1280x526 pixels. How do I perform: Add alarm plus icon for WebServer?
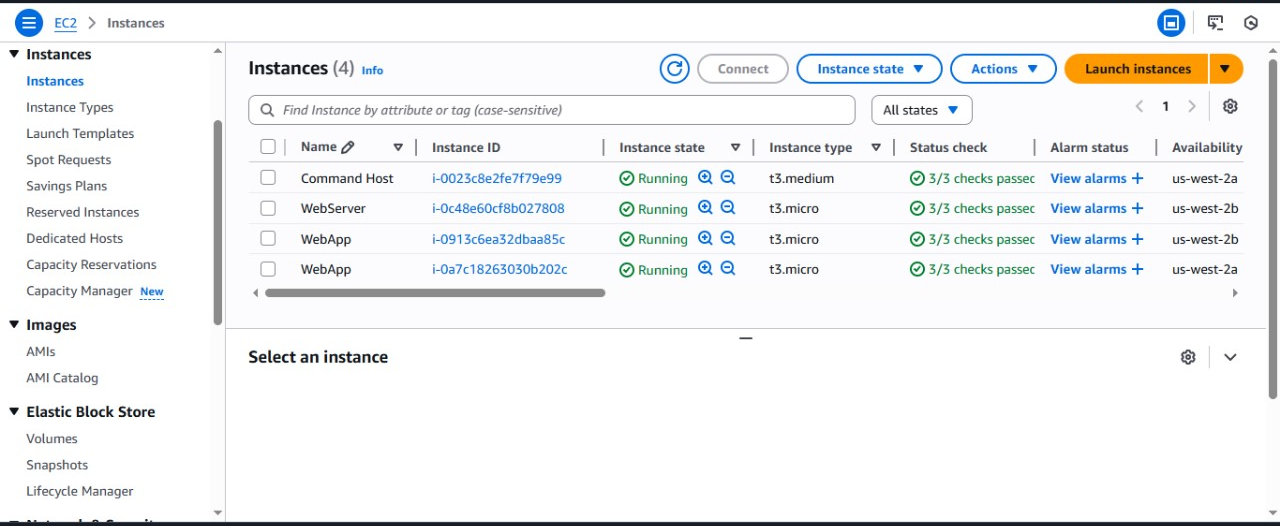coord(1137,208)
